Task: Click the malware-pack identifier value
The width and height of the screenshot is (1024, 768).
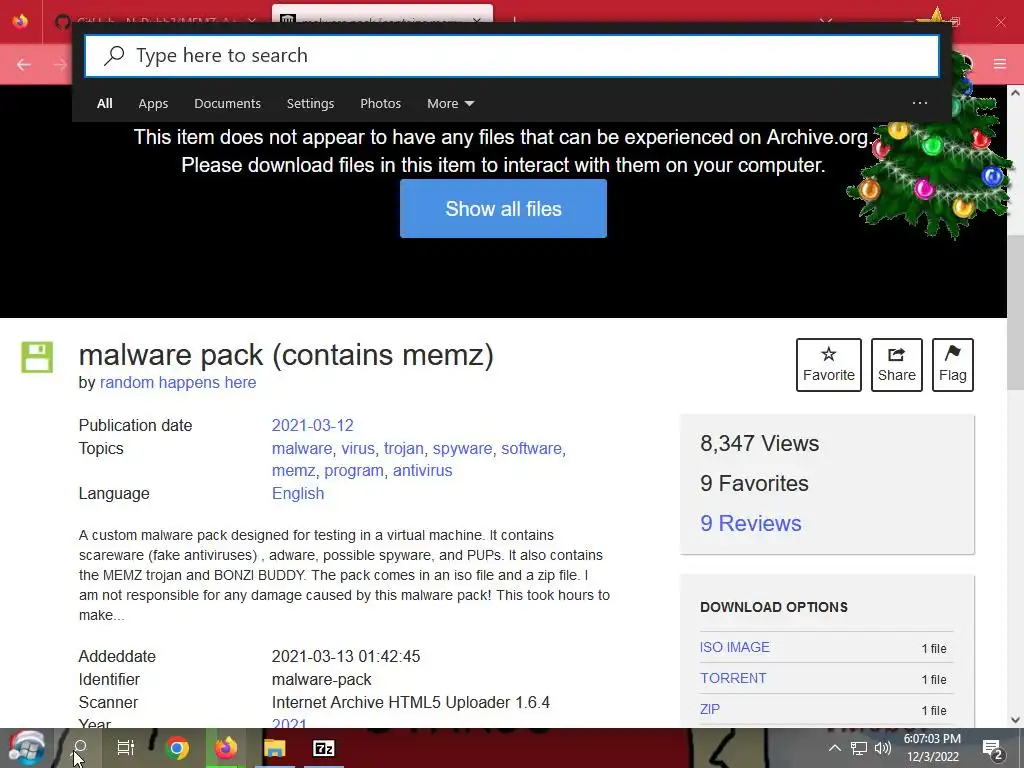Action: pos(321,679)
